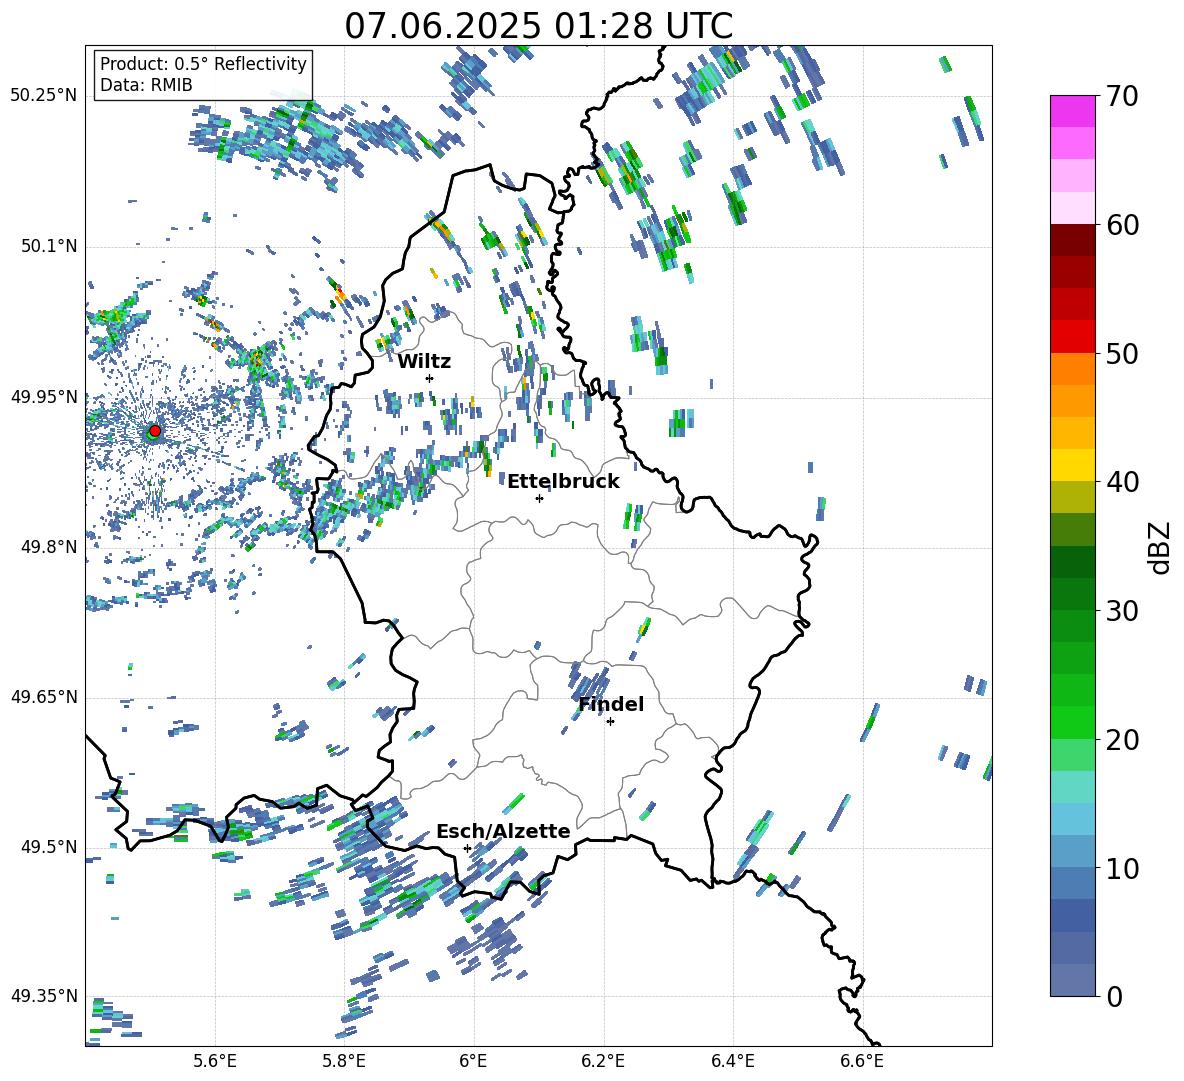Click the magenta 70 dBZ colorbar segment

(1072, 111)
